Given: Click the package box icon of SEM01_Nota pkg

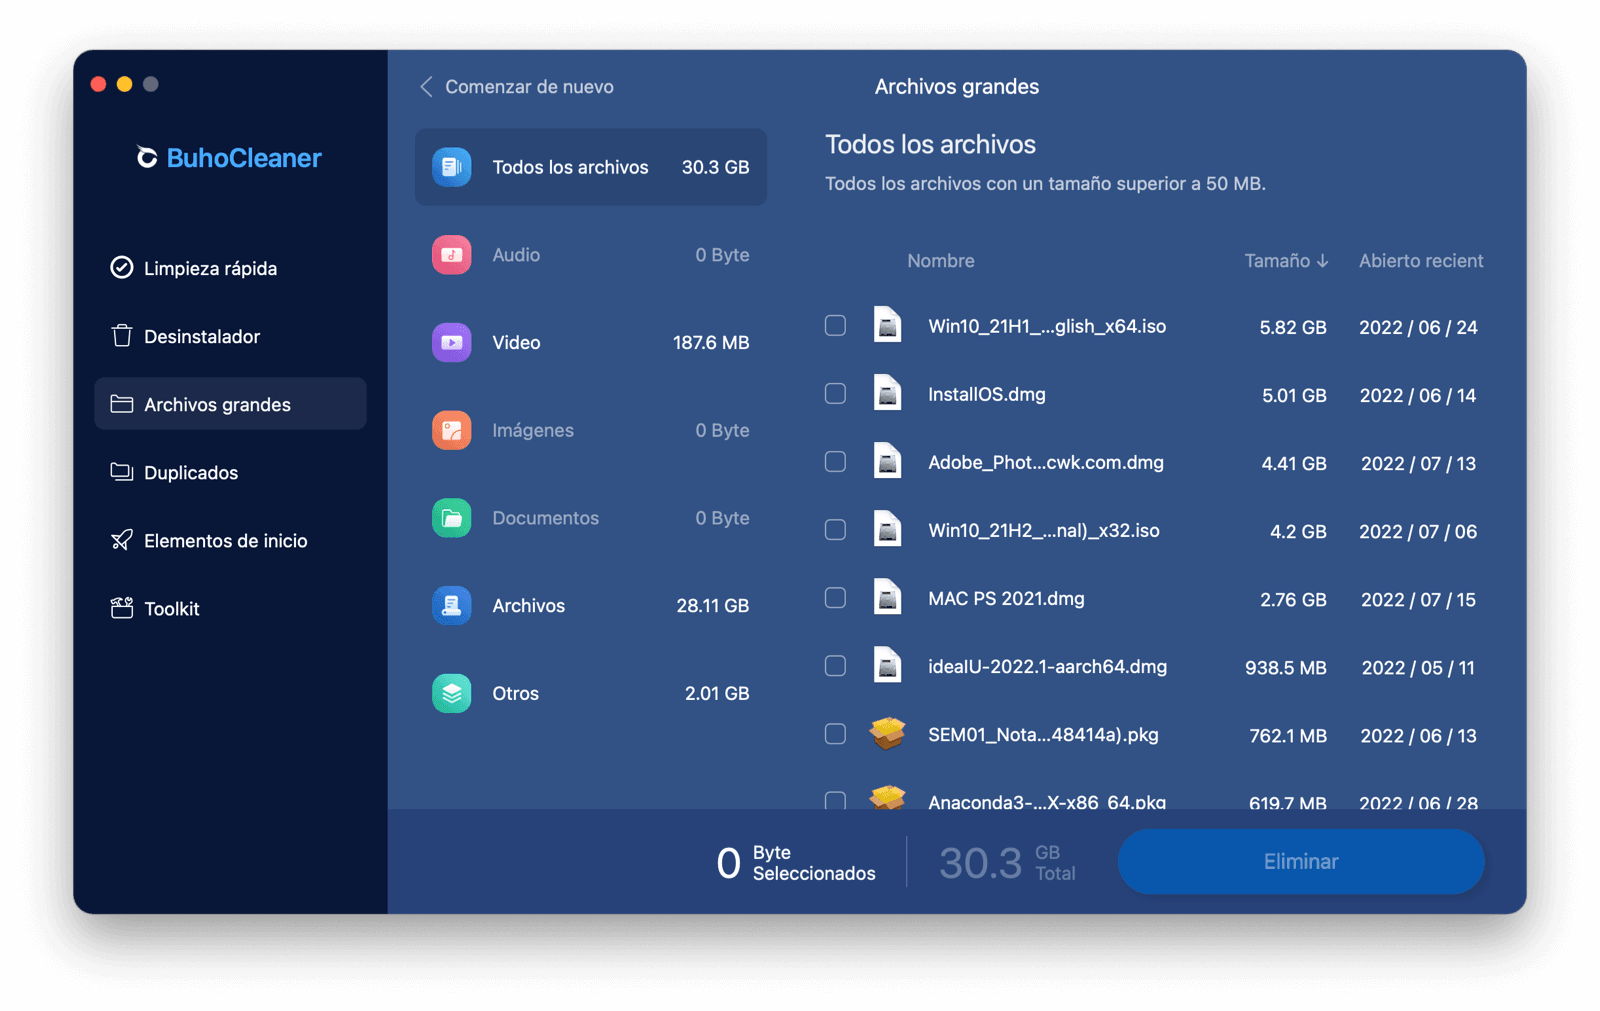Looking at the screenshot, I should (x=887, y=734).
